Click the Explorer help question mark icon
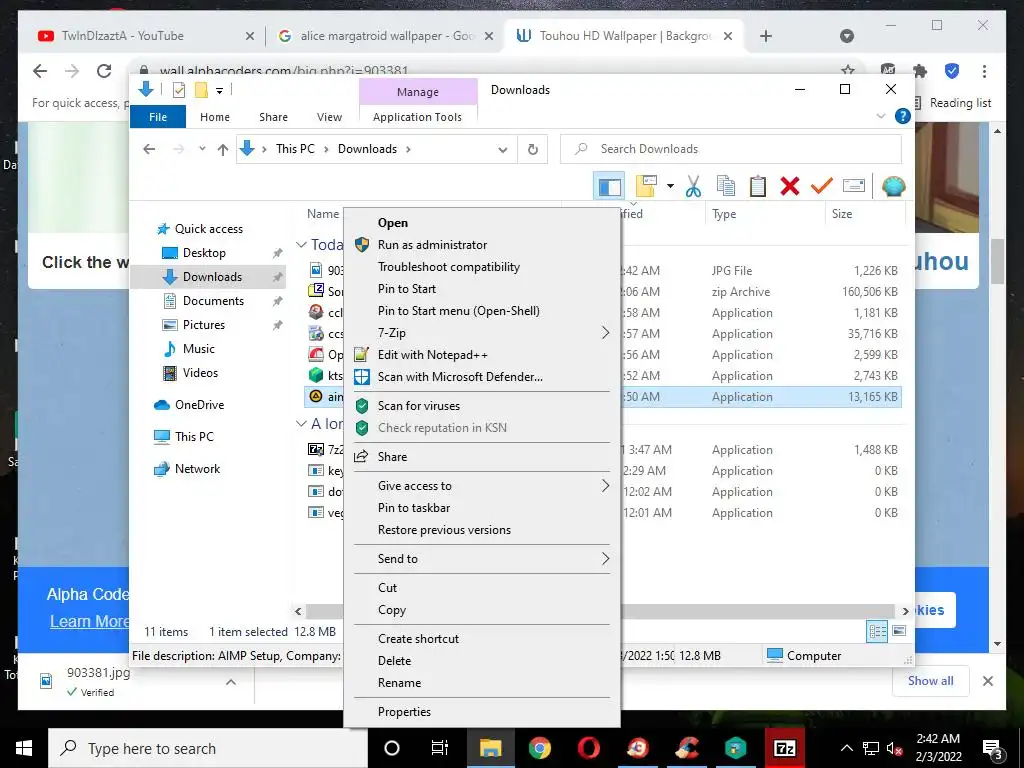This screenshot has height=768, width=1024. (903, 116)
